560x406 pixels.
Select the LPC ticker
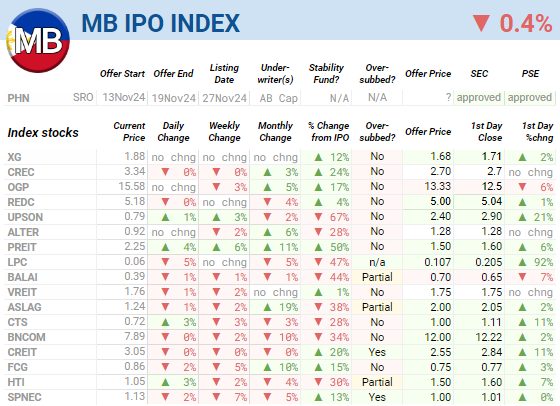click(x=17, y=262)
